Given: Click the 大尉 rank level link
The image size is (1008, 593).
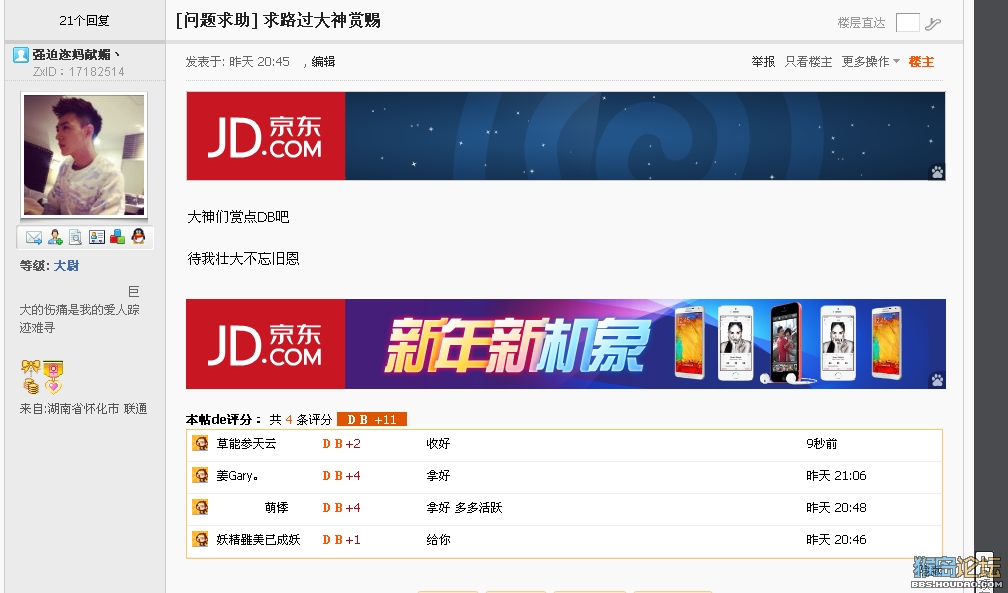Looking at the screenshot, I should tap(66, 266).
